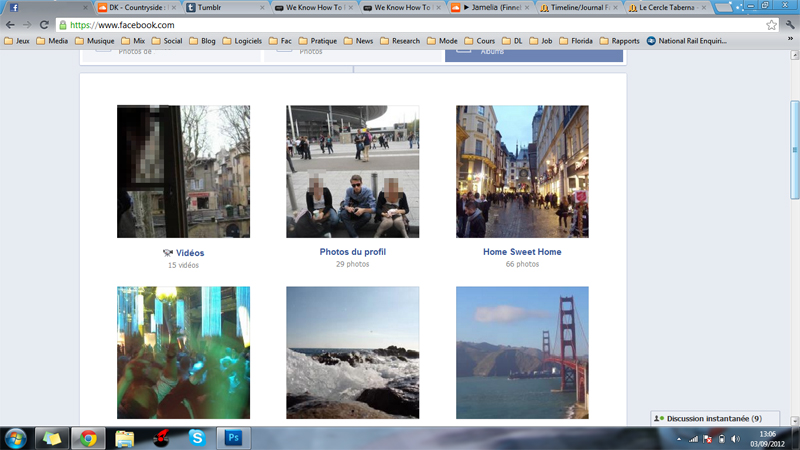The image size is (800, 450).
Task: Go back with the browser back arrow
Action: [x=10, y=24]
